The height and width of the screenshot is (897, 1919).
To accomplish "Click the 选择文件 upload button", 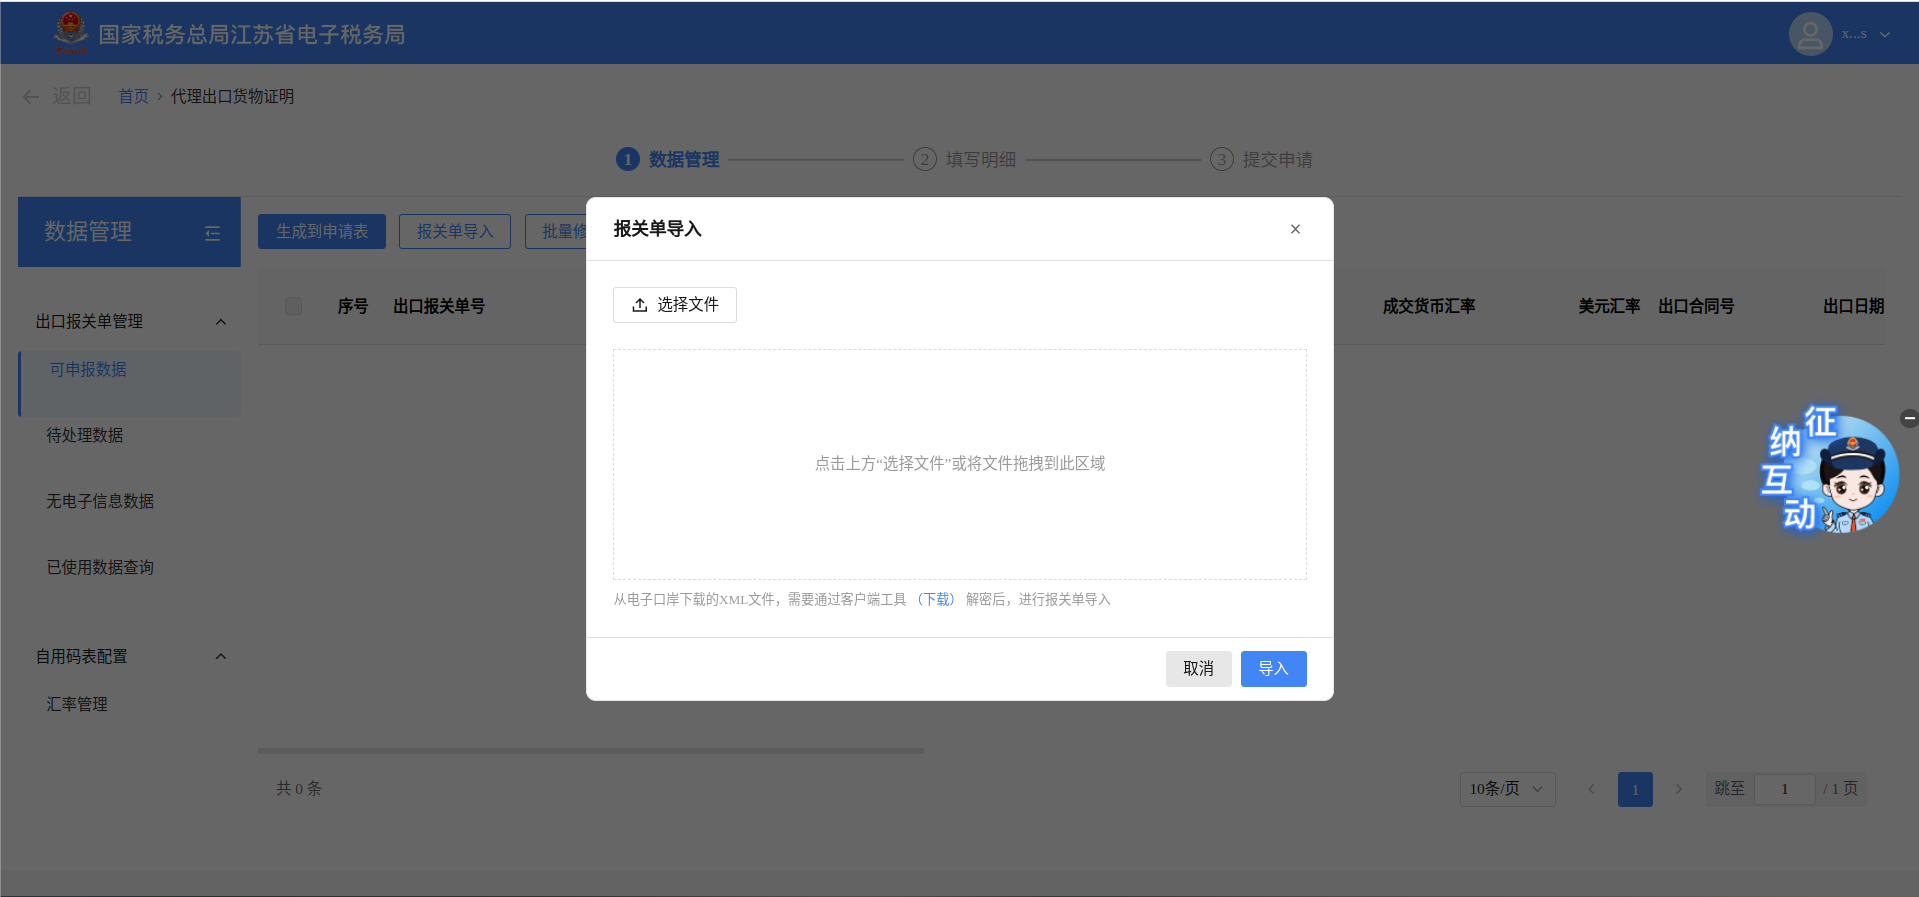I will (675, 305).
